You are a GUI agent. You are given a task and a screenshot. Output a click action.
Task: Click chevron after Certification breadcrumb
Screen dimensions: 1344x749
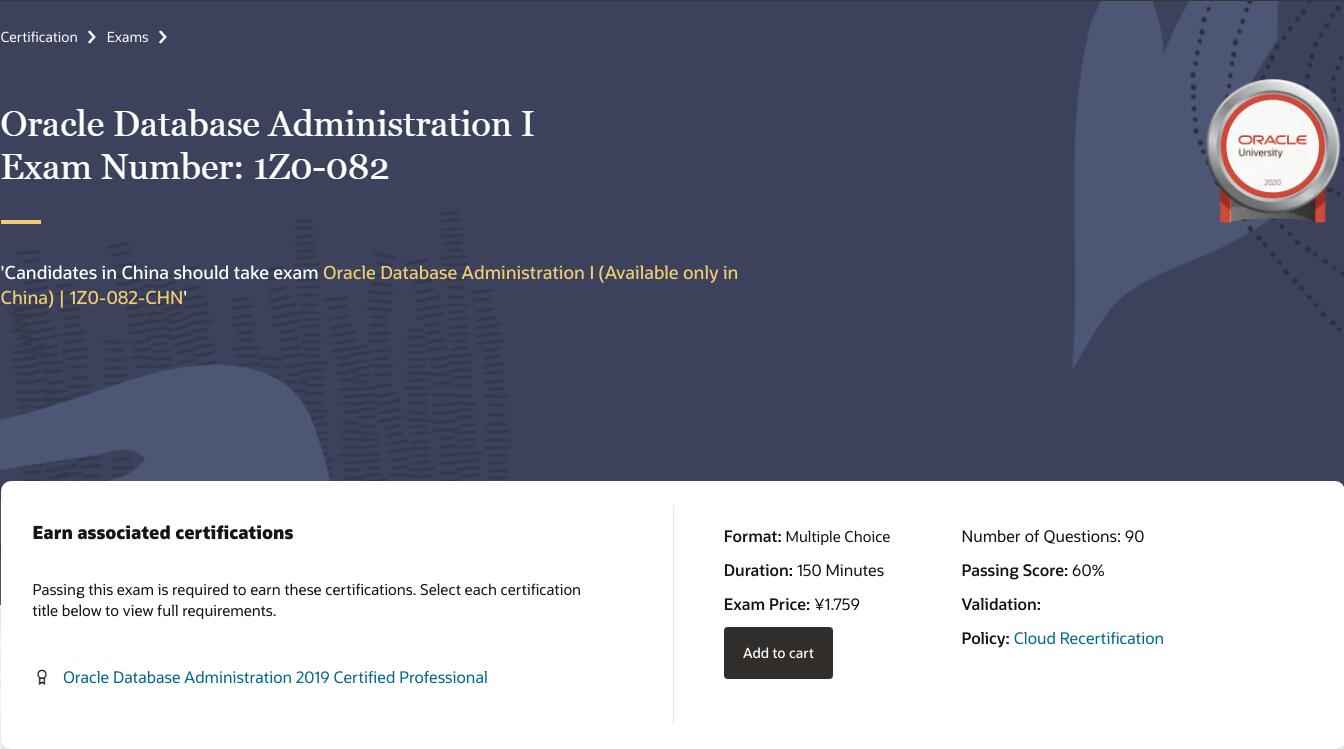92,37
